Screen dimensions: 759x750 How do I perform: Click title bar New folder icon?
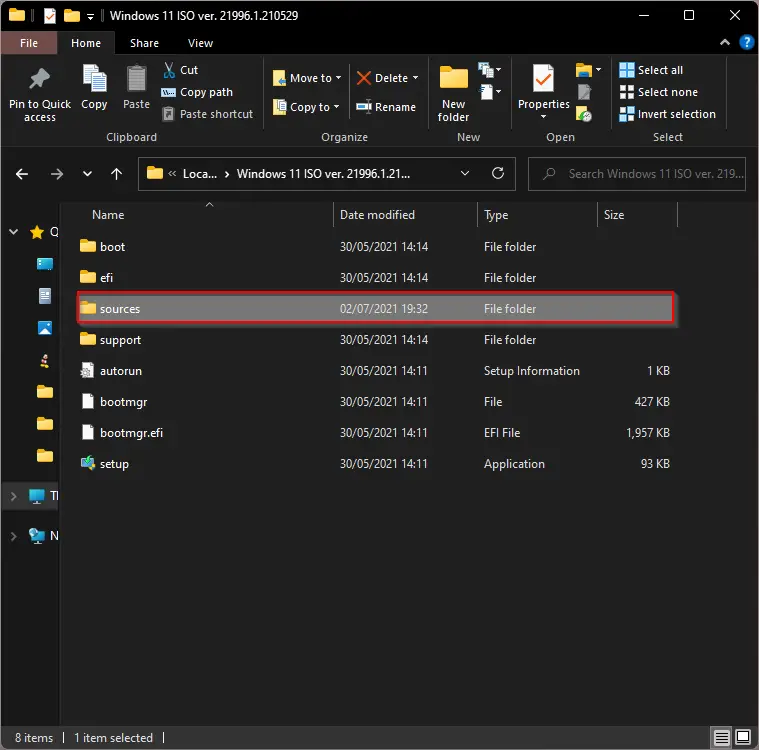[72, 16]
